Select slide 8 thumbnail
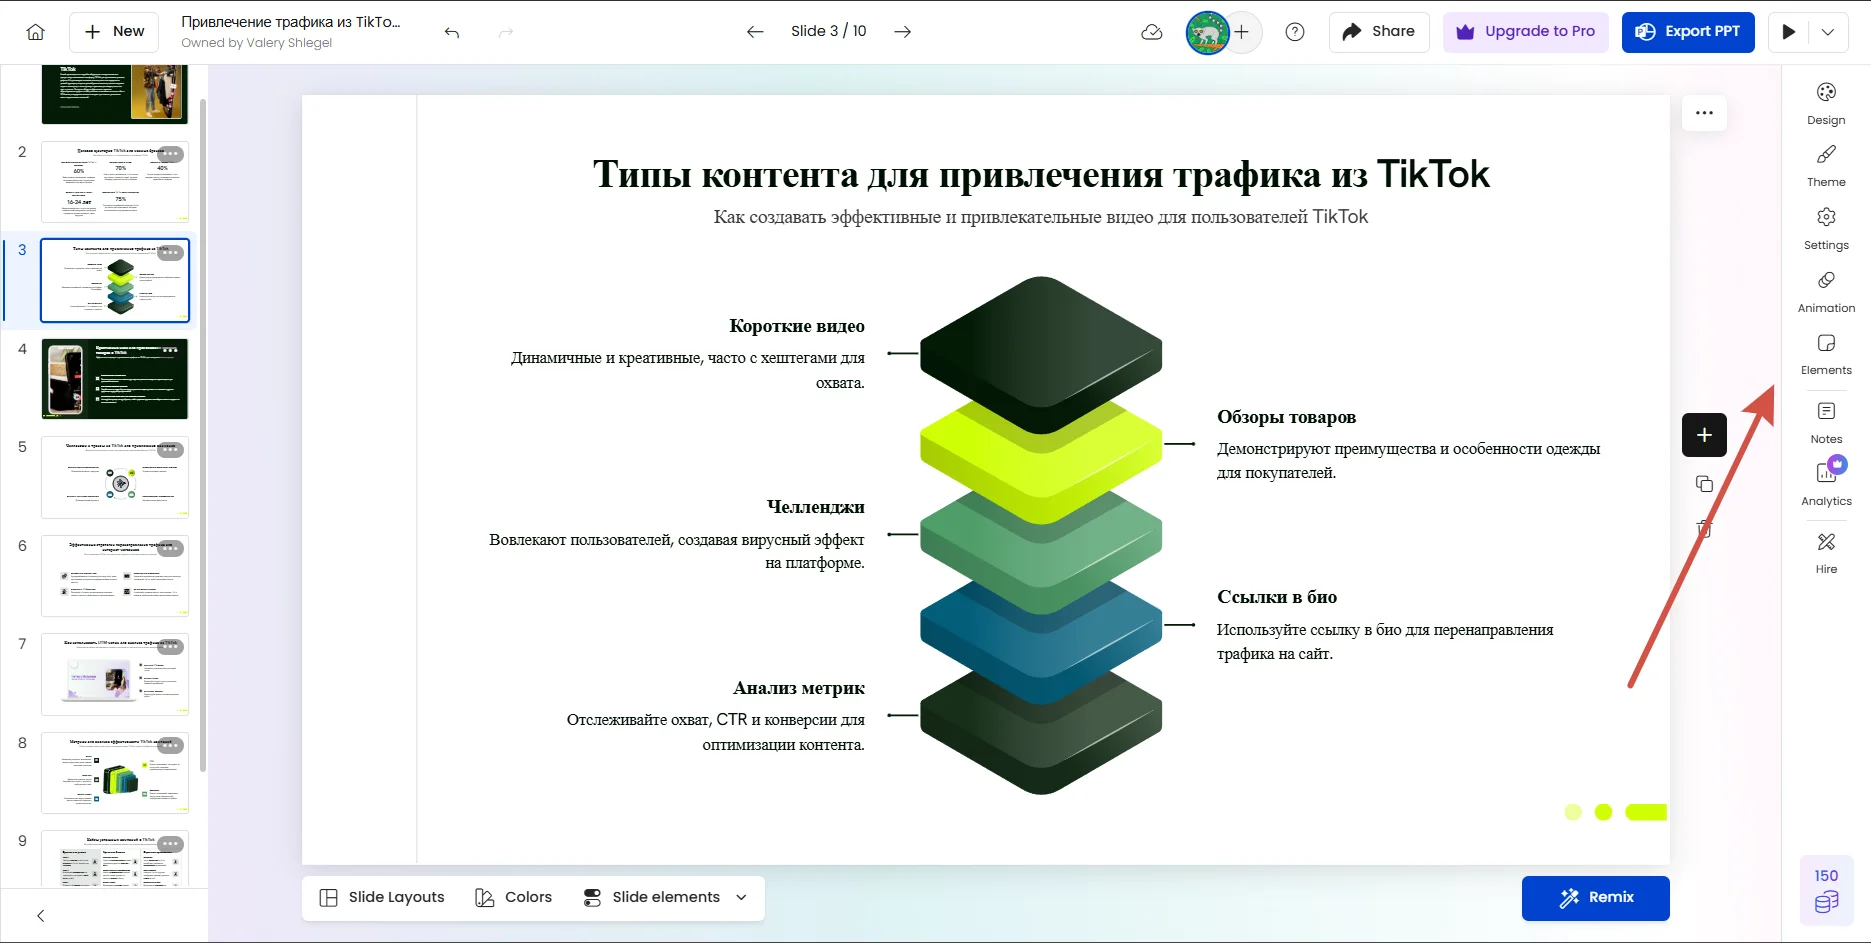This screenshot has width=1871, height=943. coord(114,773)
